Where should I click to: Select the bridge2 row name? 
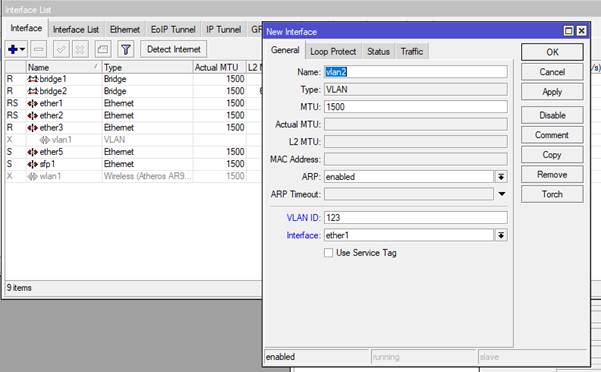(53, 91)
